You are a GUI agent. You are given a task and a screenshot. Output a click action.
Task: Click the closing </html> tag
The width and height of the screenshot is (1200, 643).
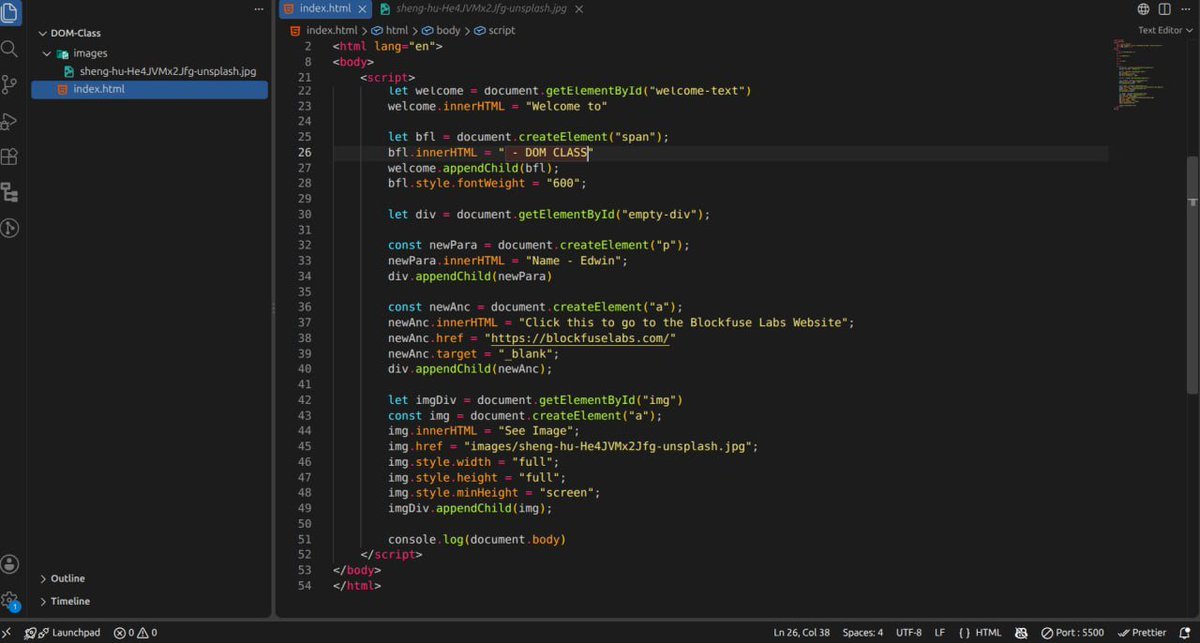pos(357,585)
